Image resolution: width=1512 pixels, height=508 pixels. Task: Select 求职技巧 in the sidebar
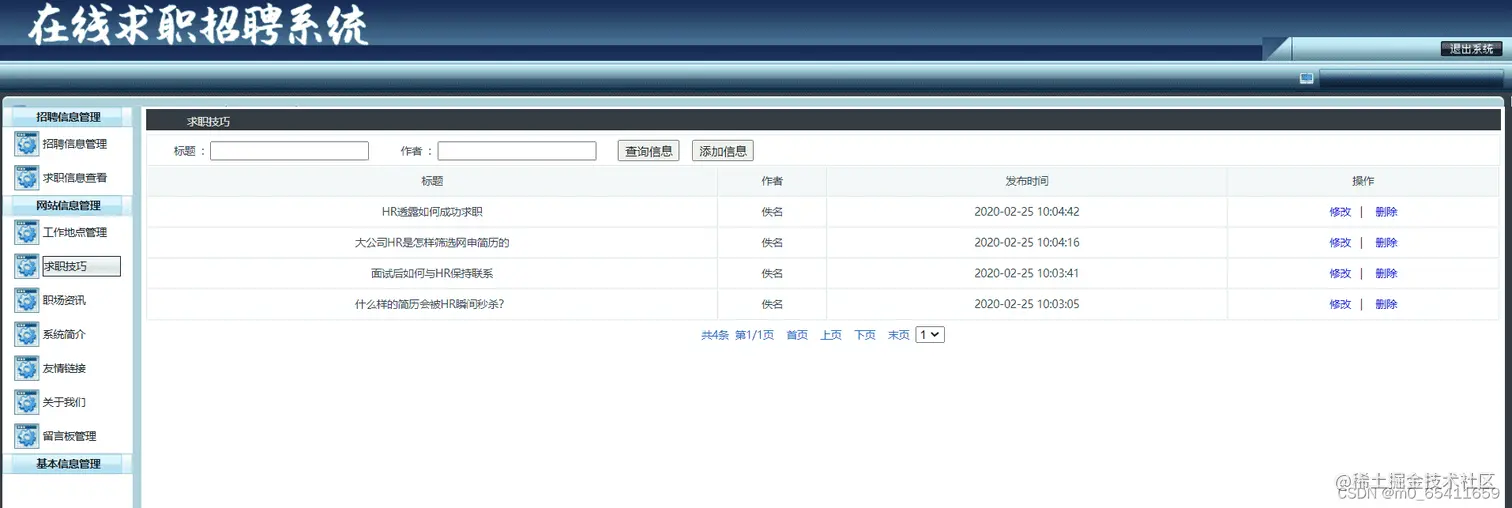[81, 267]
